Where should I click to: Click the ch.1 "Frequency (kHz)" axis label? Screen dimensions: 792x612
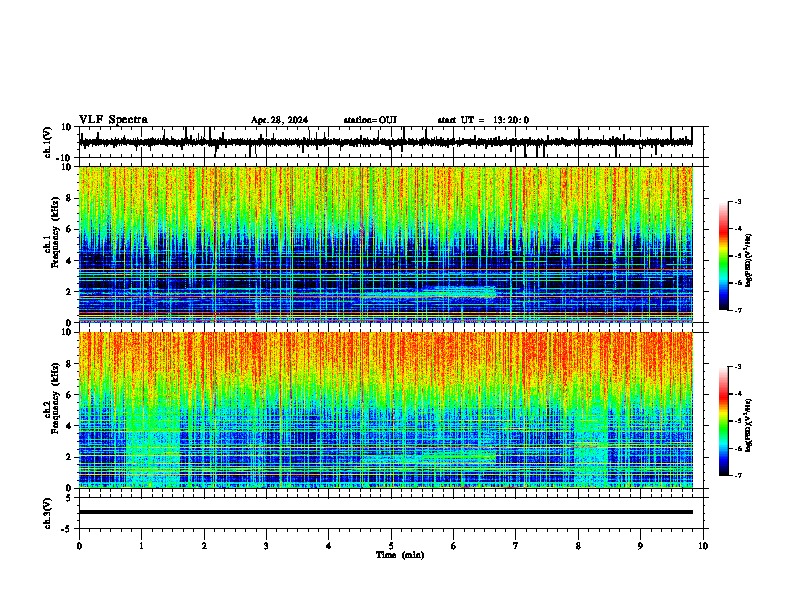pos(56,233)
